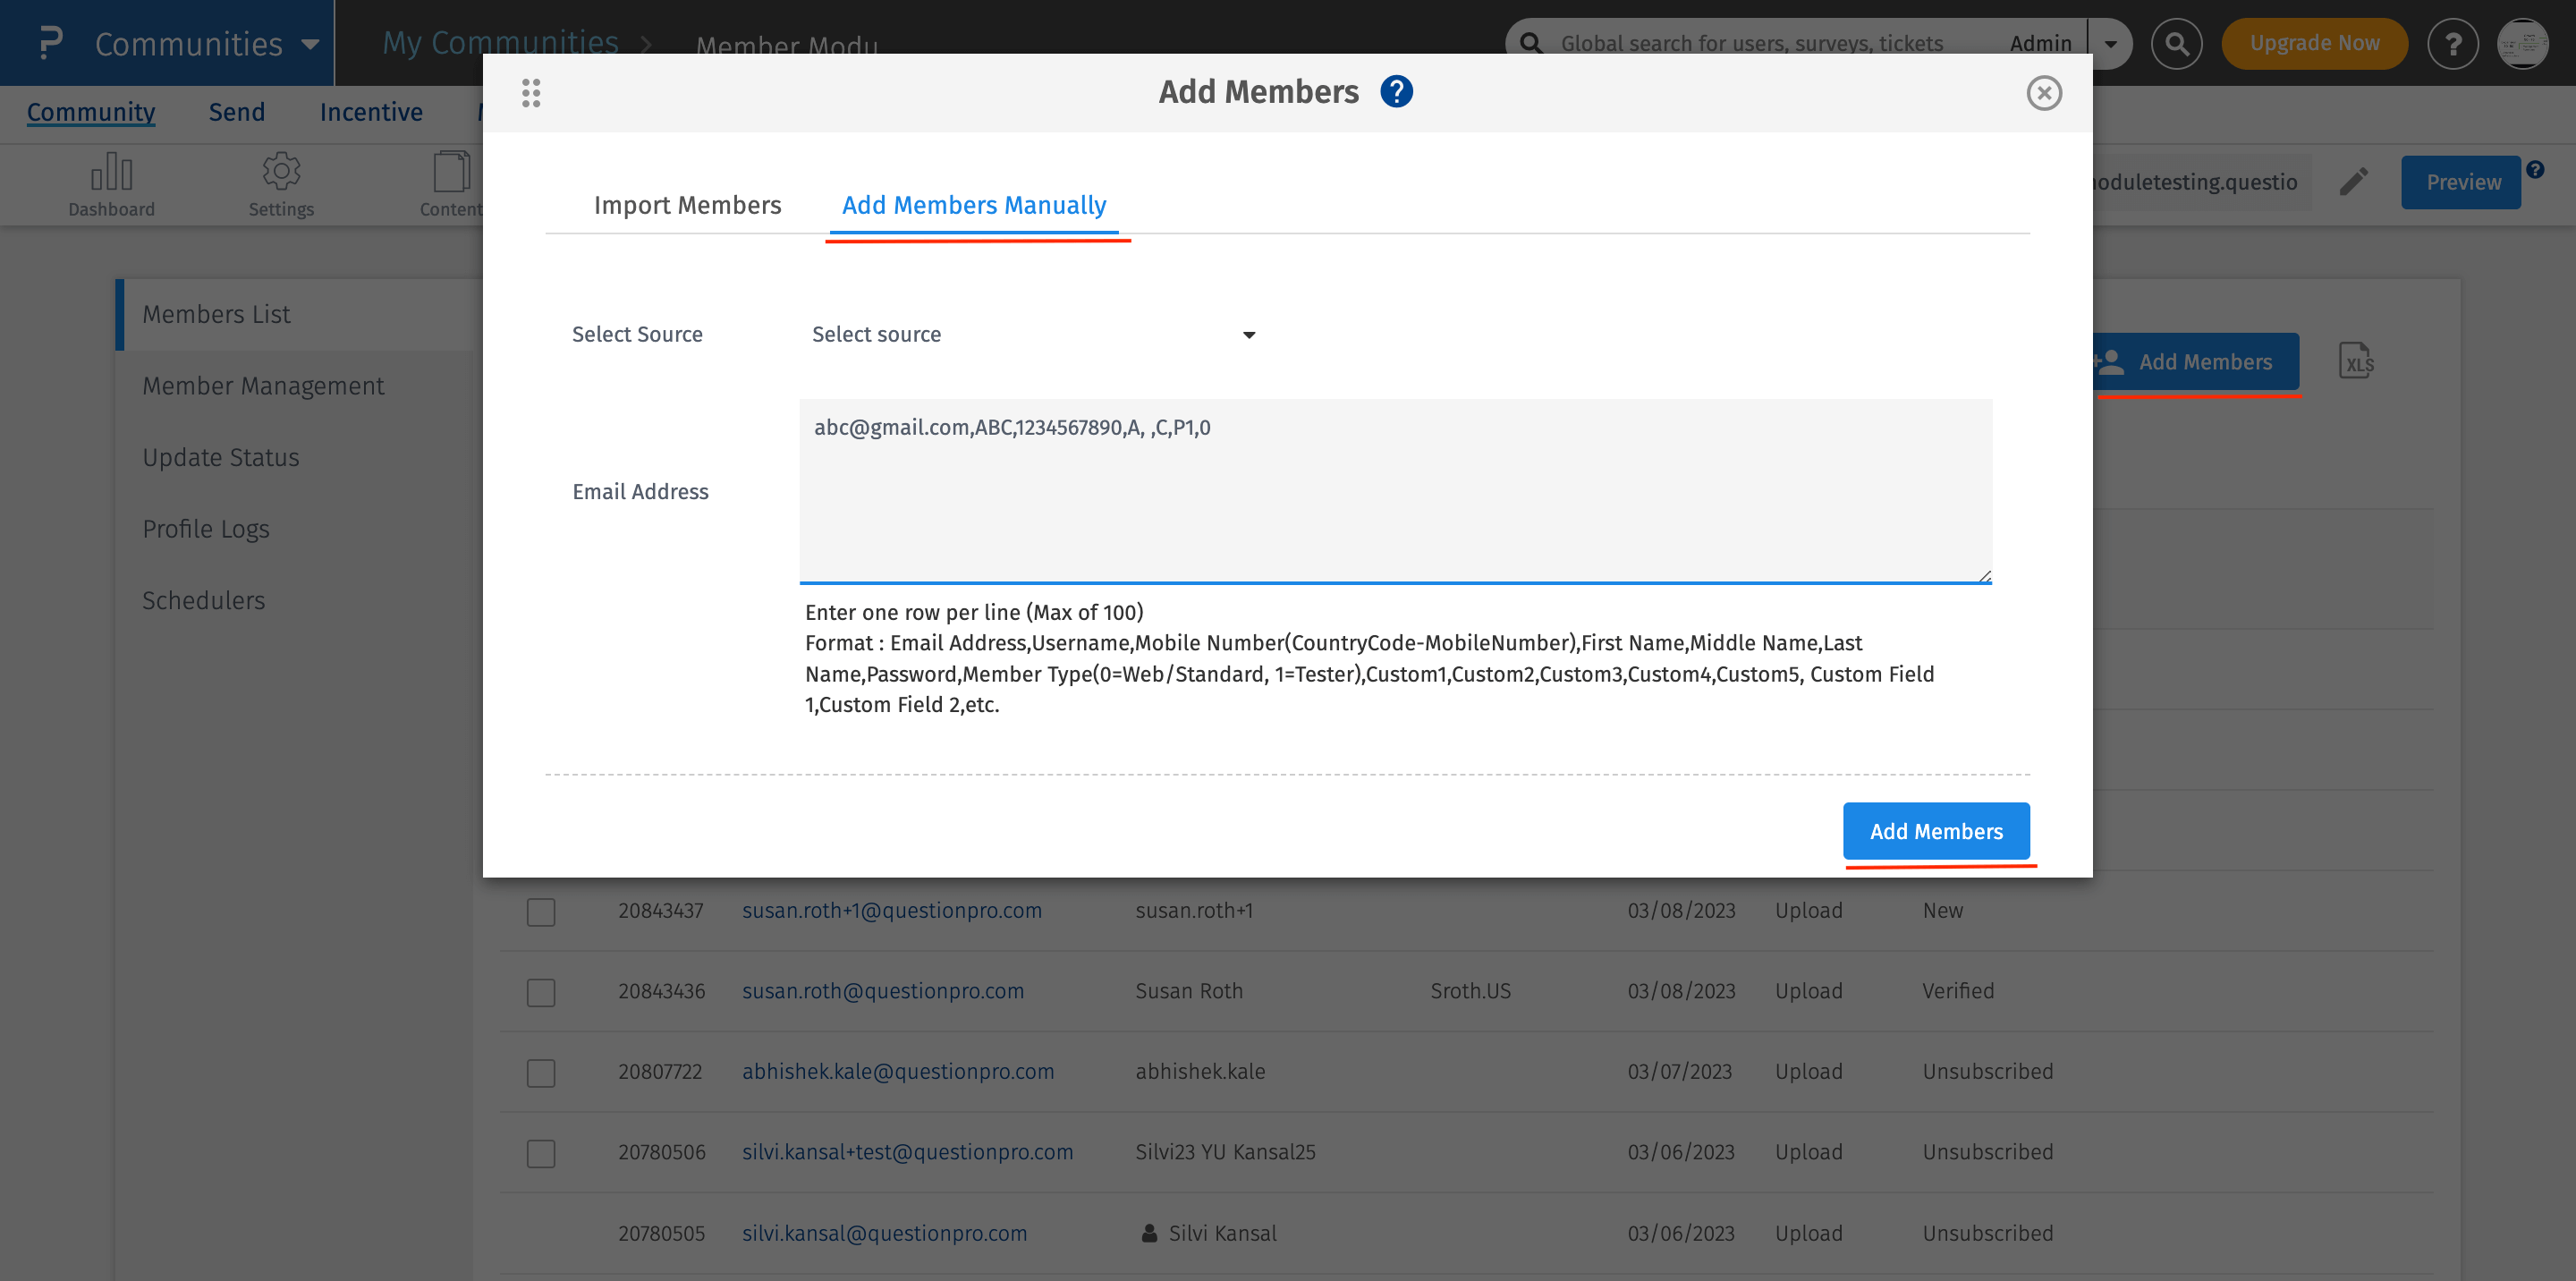Tick the checkbox for silvi.kansal+test row
This screenshot has height=1281, width=2576.
(x=541, y=1152)
